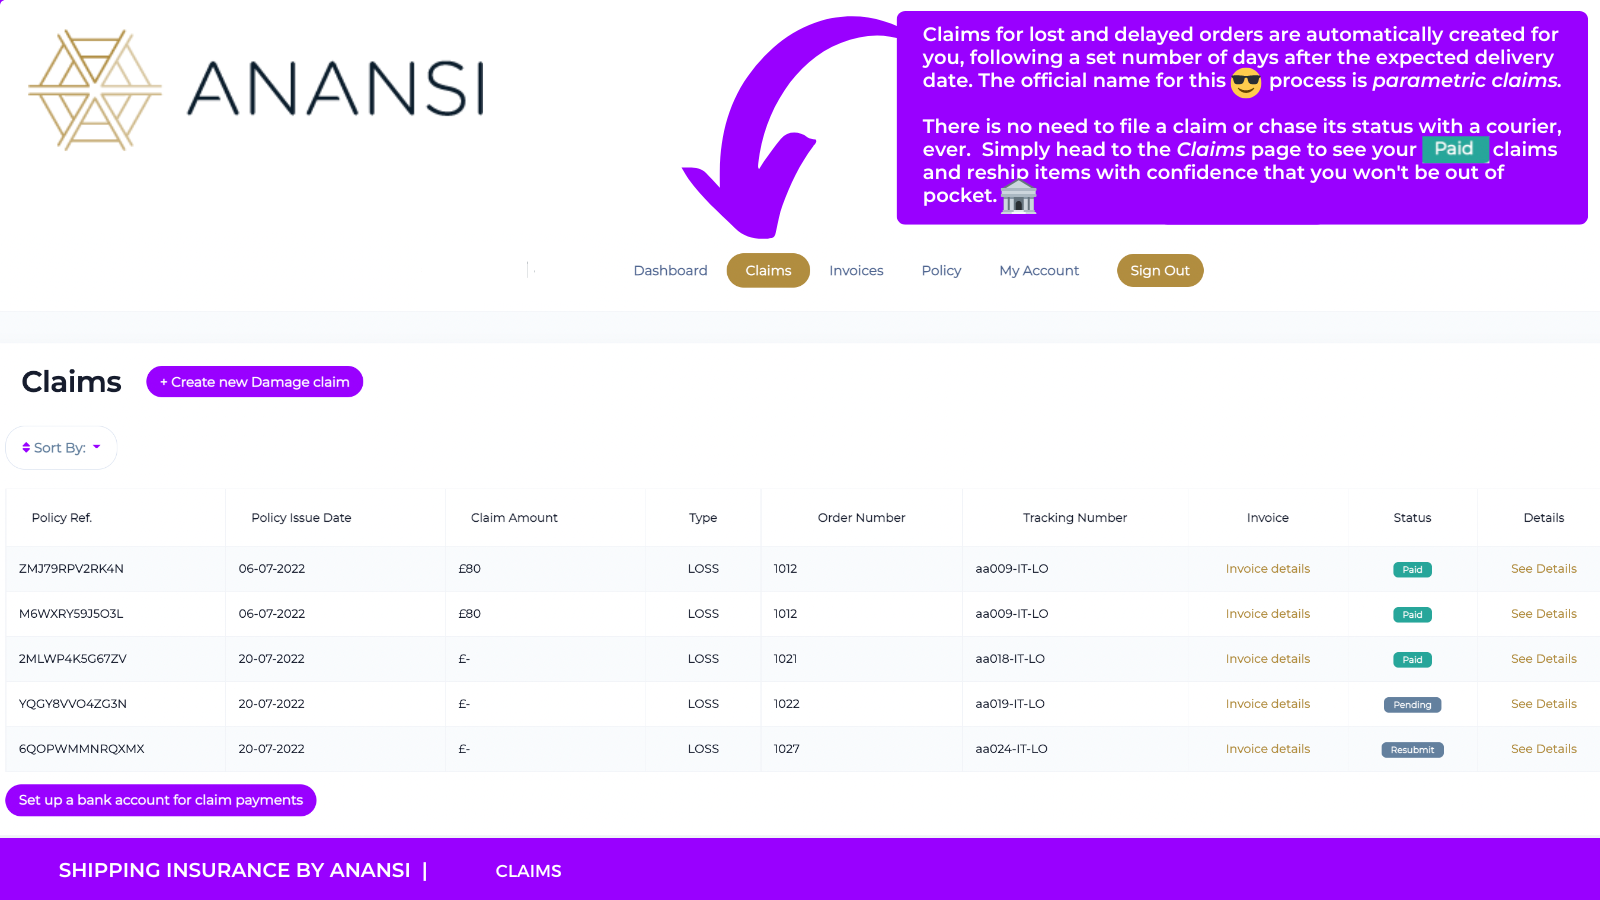Select the Claims tab

click(768, 271)
